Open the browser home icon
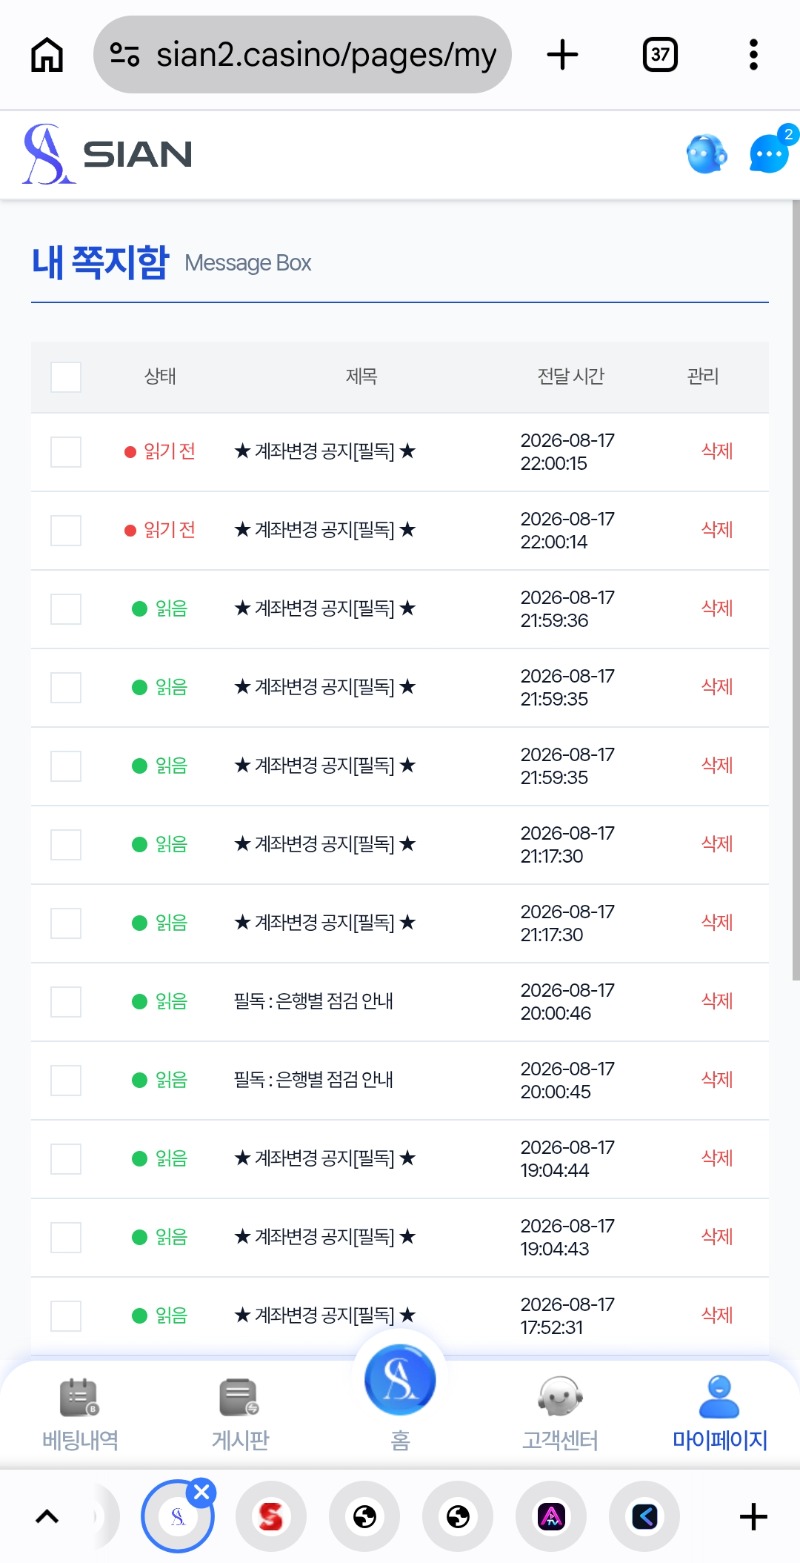The height and width of the screenshot is (1563, 800). (x=47, y=55)
